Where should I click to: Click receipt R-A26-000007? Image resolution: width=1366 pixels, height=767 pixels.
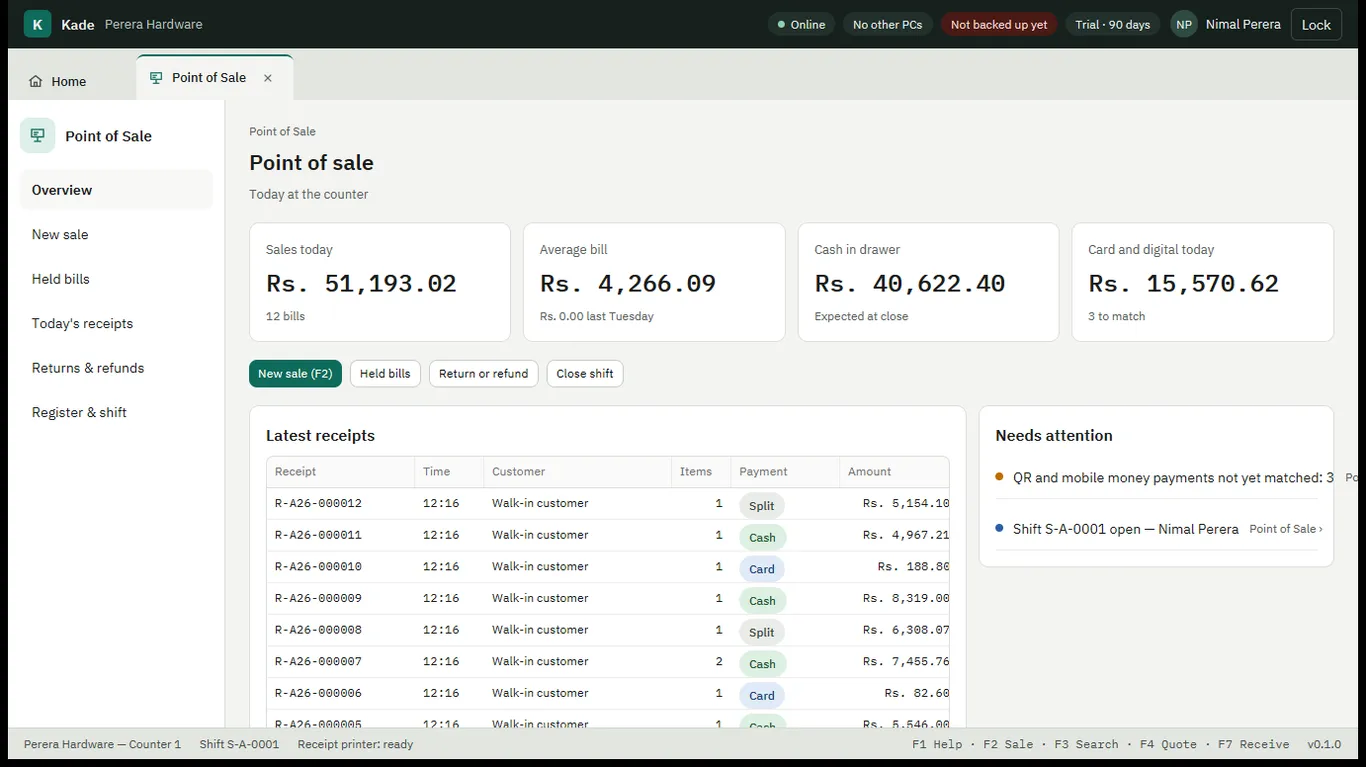(608, 662)
